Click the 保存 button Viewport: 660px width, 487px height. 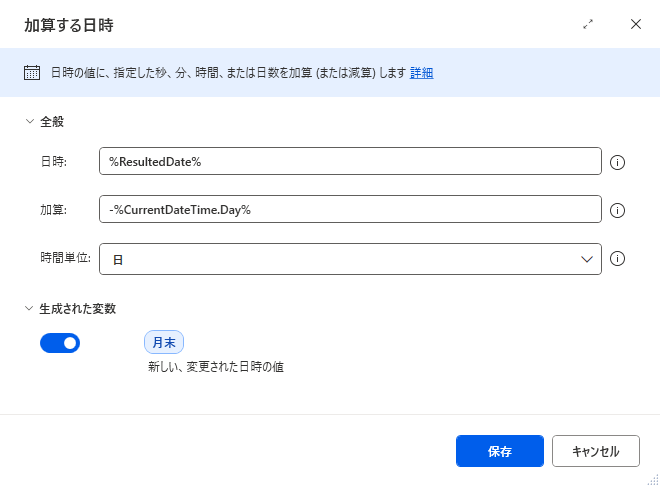[x=500, y=451]
